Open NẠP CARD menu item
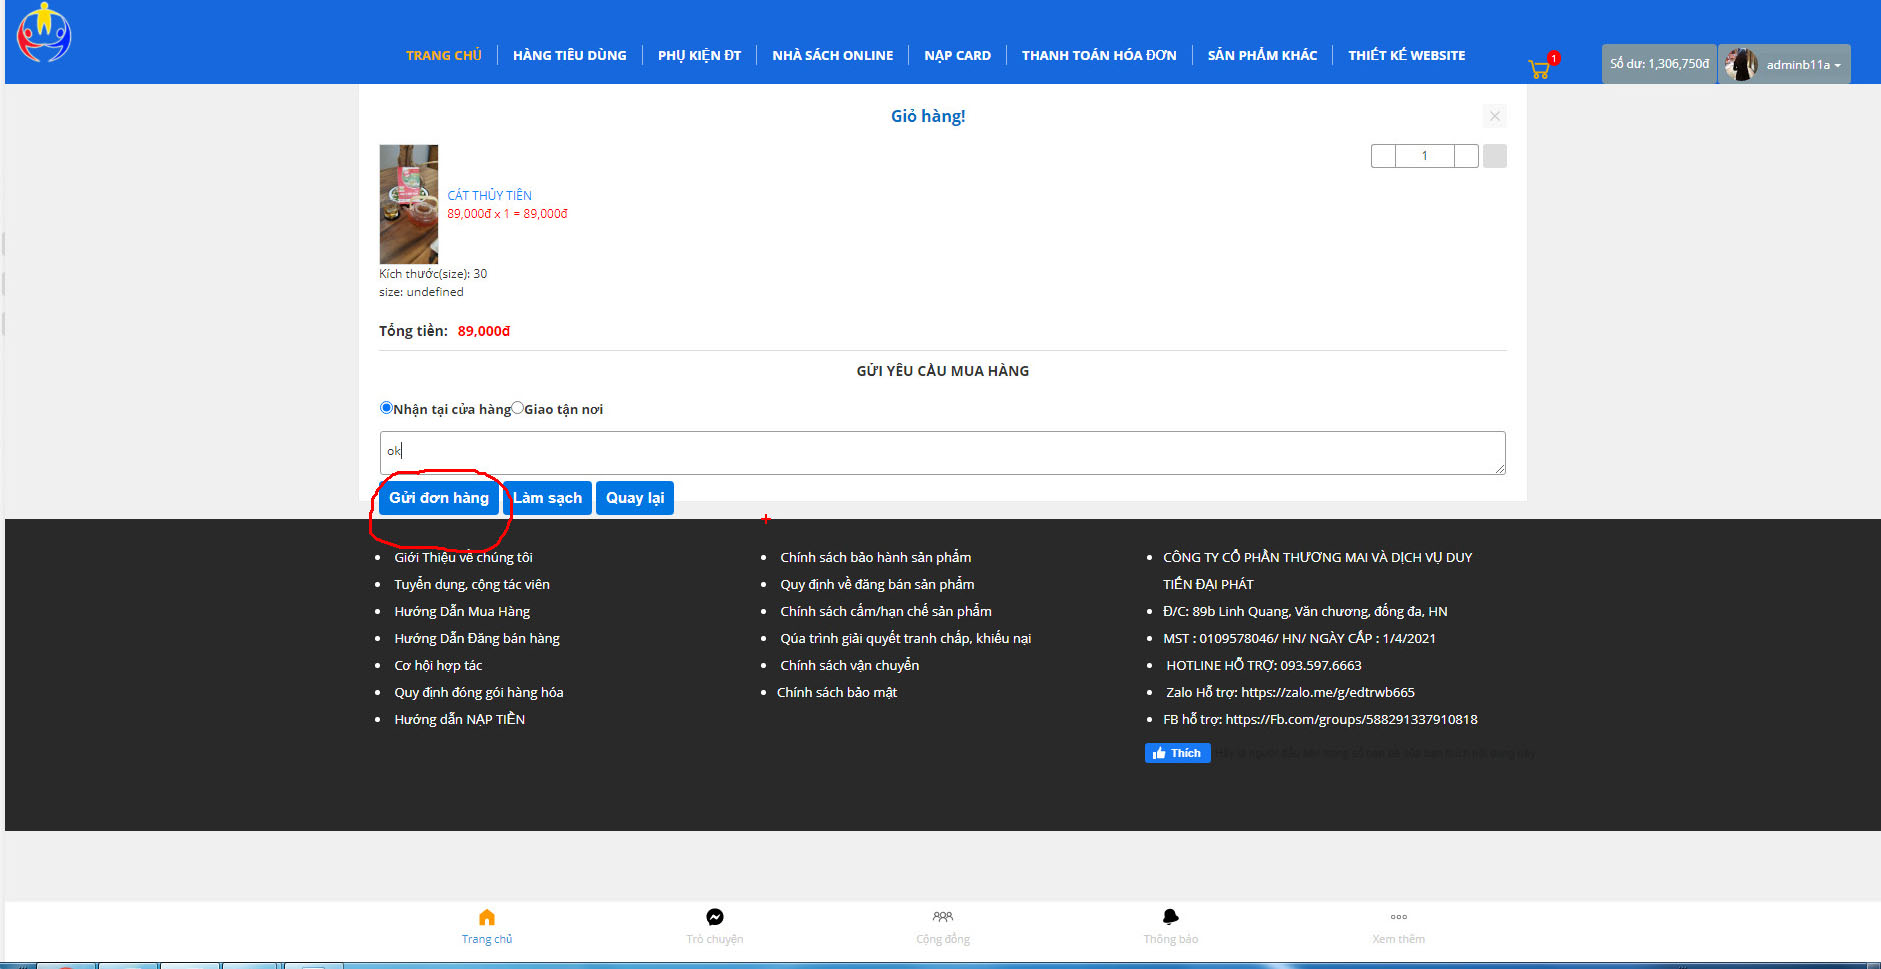 (x=957, y=56)
